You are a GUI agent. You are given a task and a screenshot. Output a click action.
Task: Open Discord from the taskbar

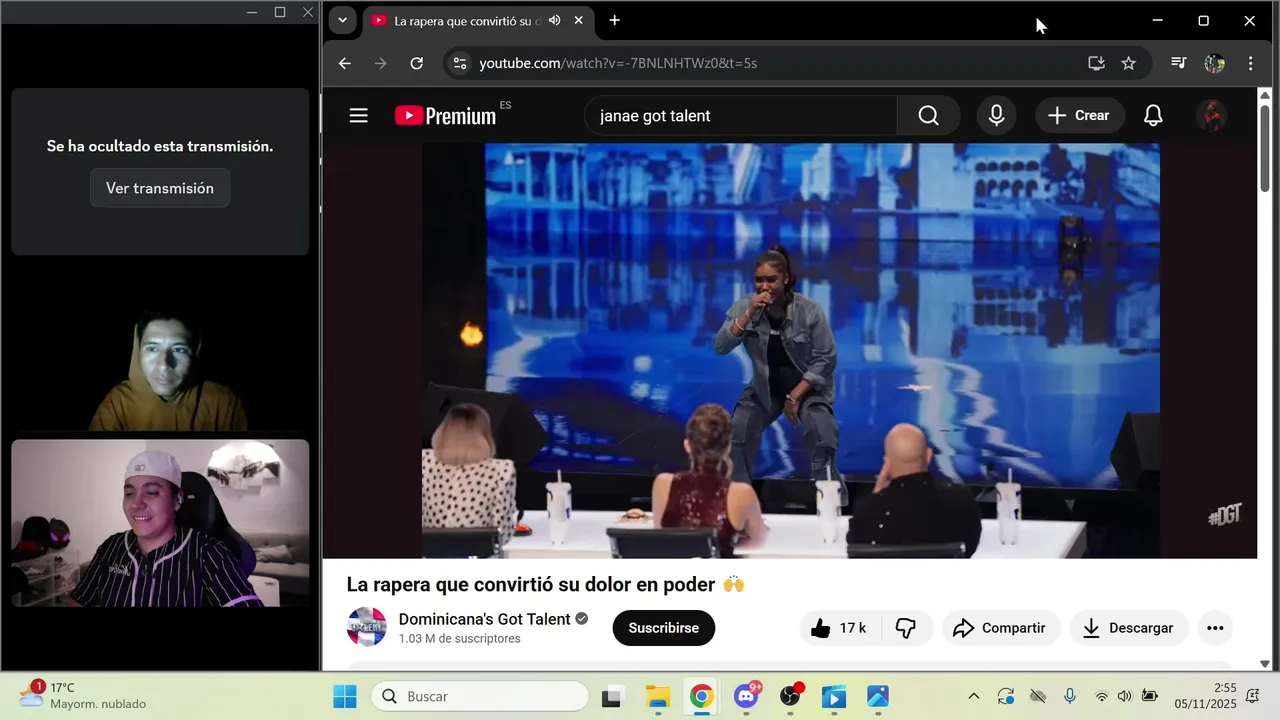(x=746, y=696)
